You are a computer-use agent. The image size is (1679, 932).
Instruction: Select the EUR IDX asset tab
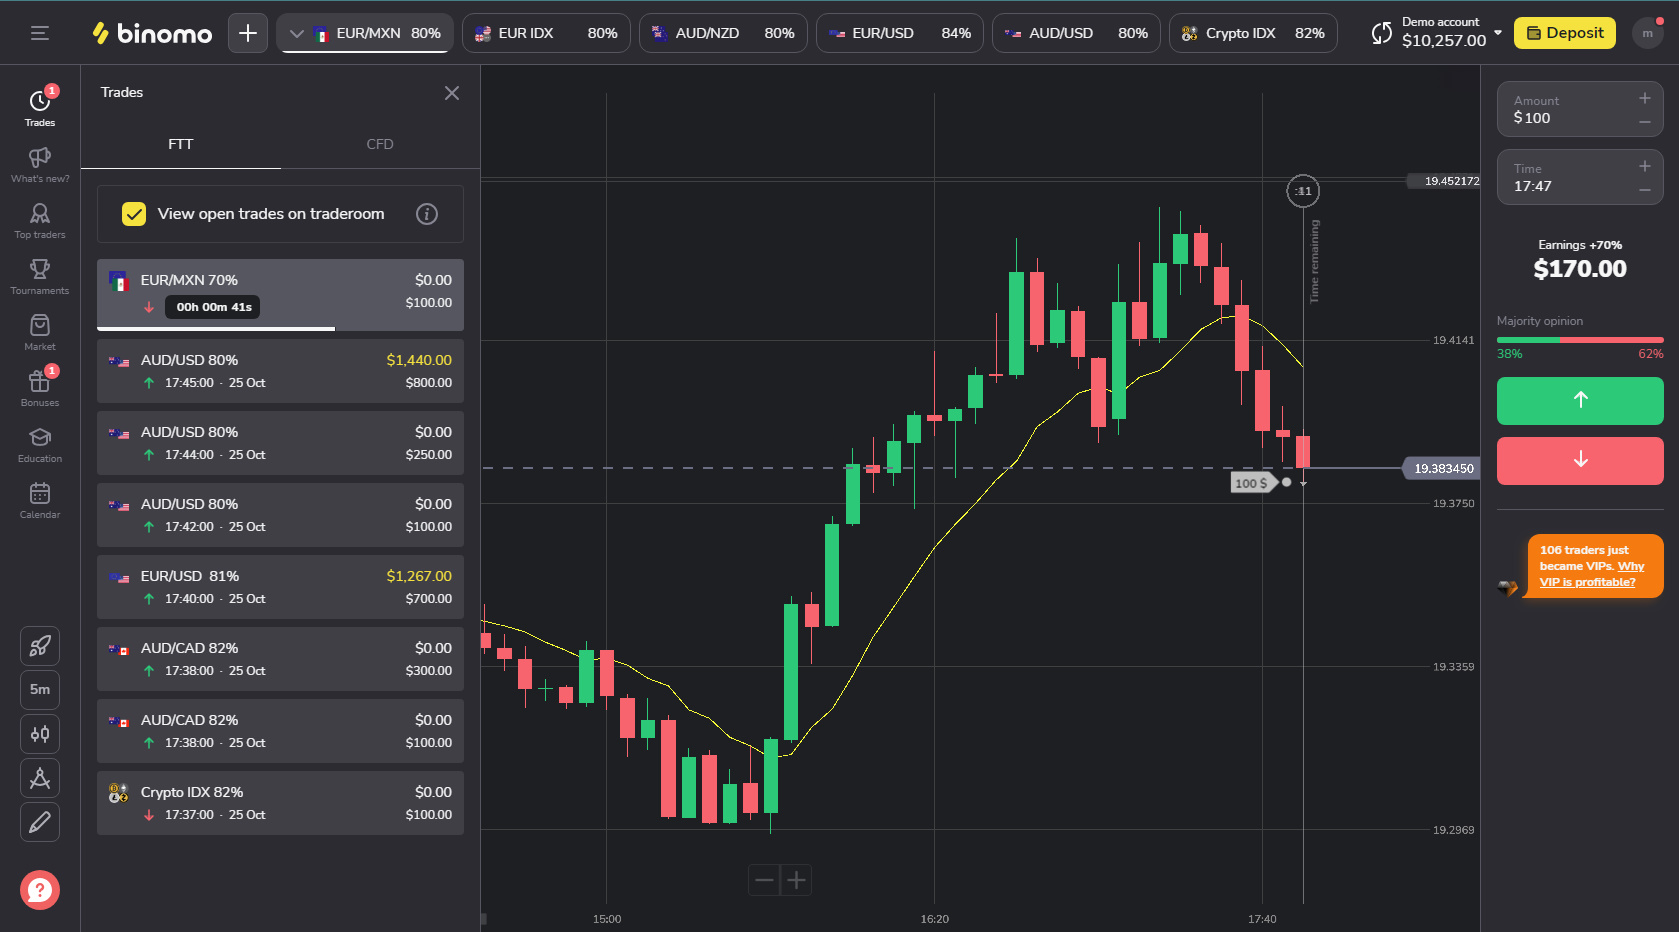[546, 33]
